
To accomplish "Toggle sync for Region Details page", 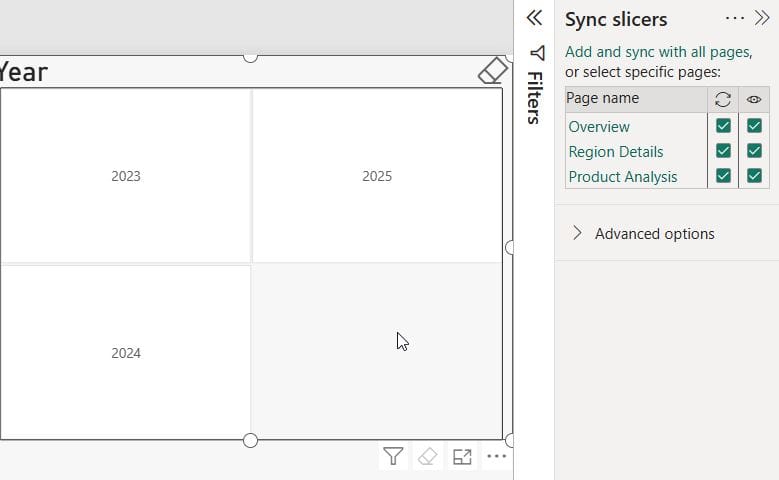I will 723,151.
